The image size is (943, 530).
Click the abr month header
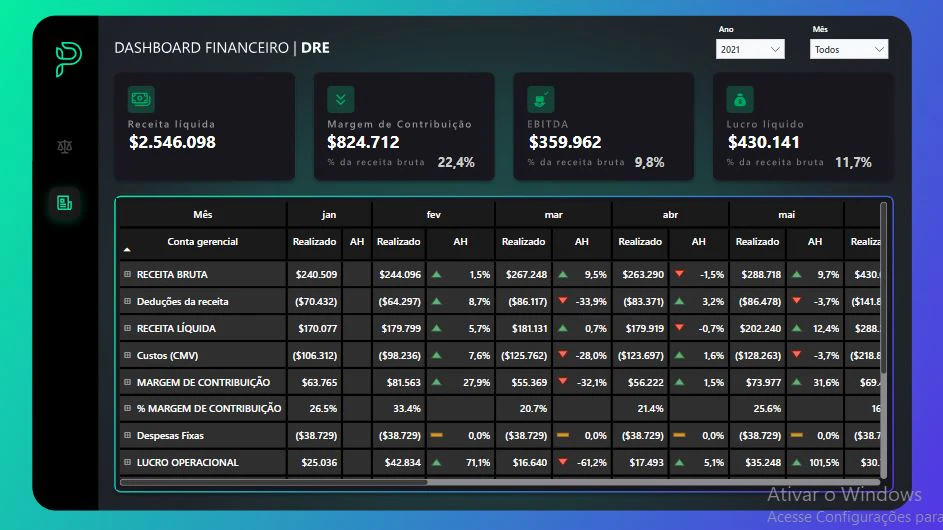tap(670, 215)
